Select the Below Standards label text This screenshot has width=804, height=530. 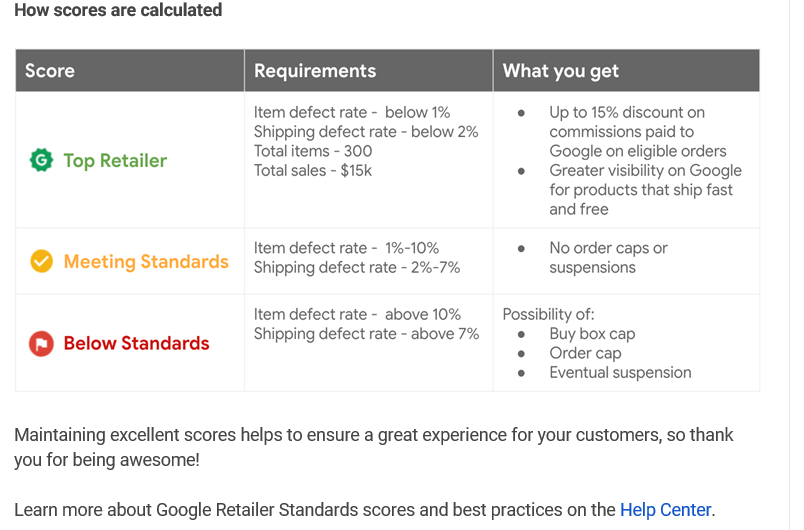(x=136, y=343)
